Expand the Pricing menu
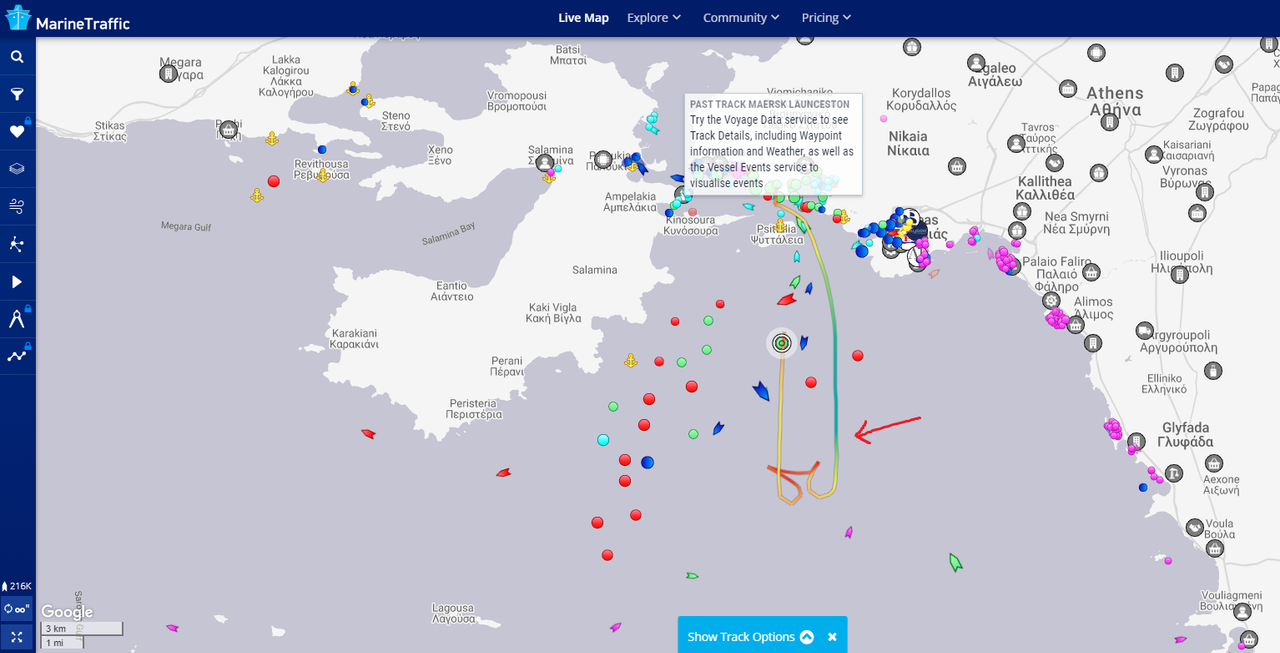 point(826,18)
